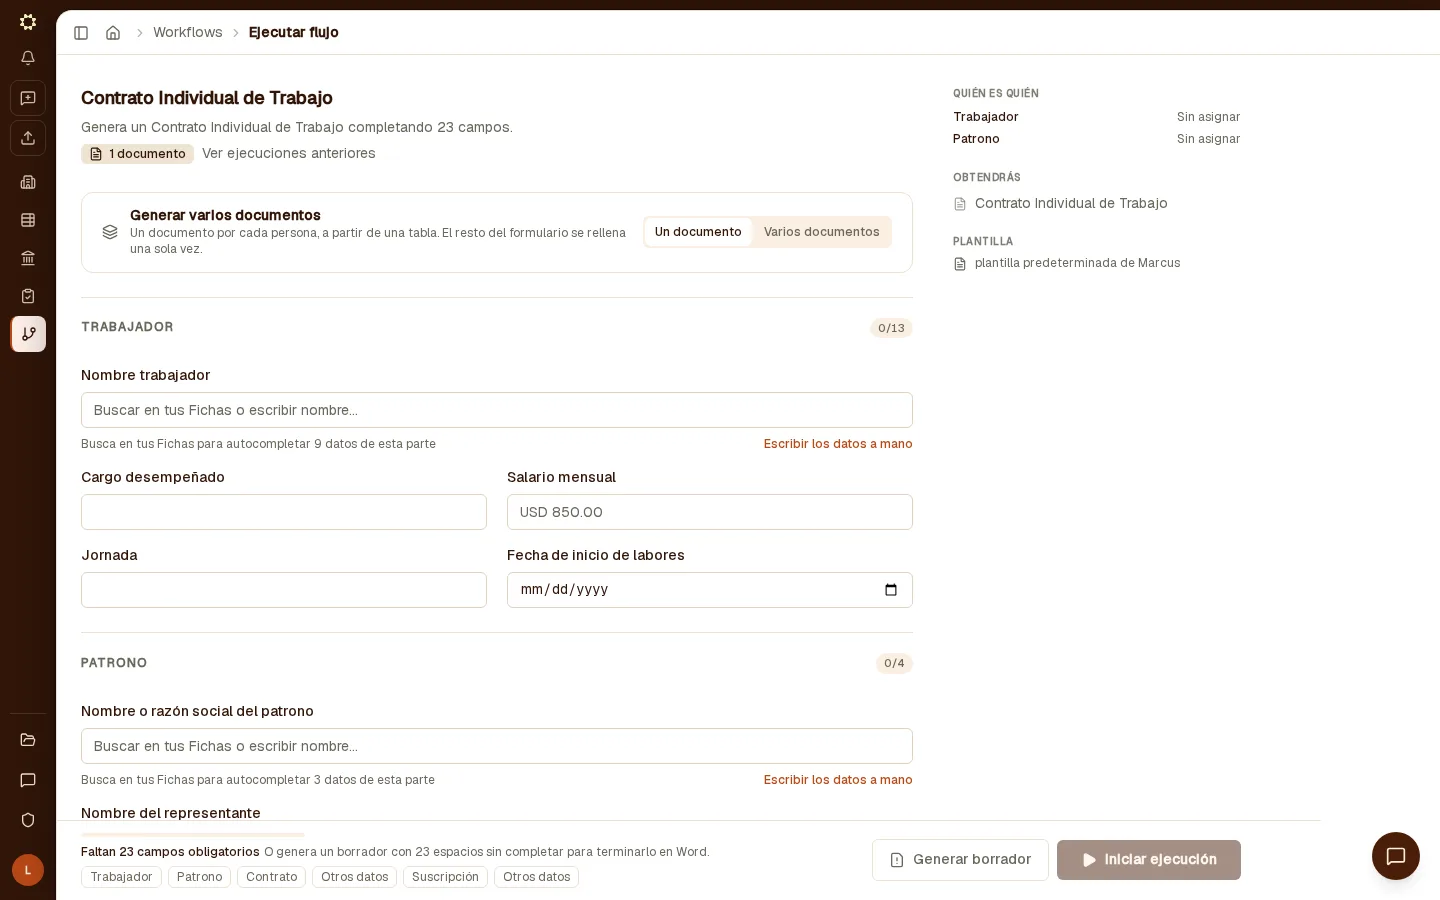Toggle the sidebar panel icon
The height and width of the screenshot is (900, 1440).
click(81, 33)
